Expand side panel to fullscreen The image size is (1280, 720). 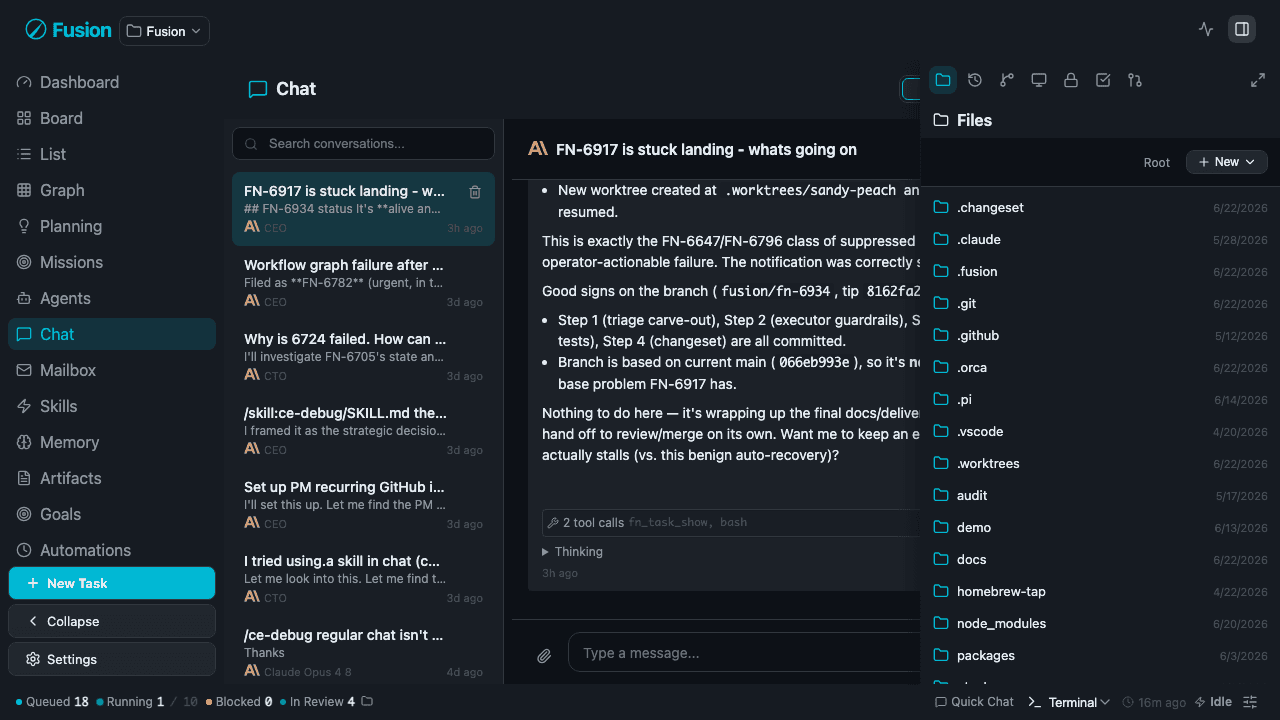click(x=1258, y=80)
